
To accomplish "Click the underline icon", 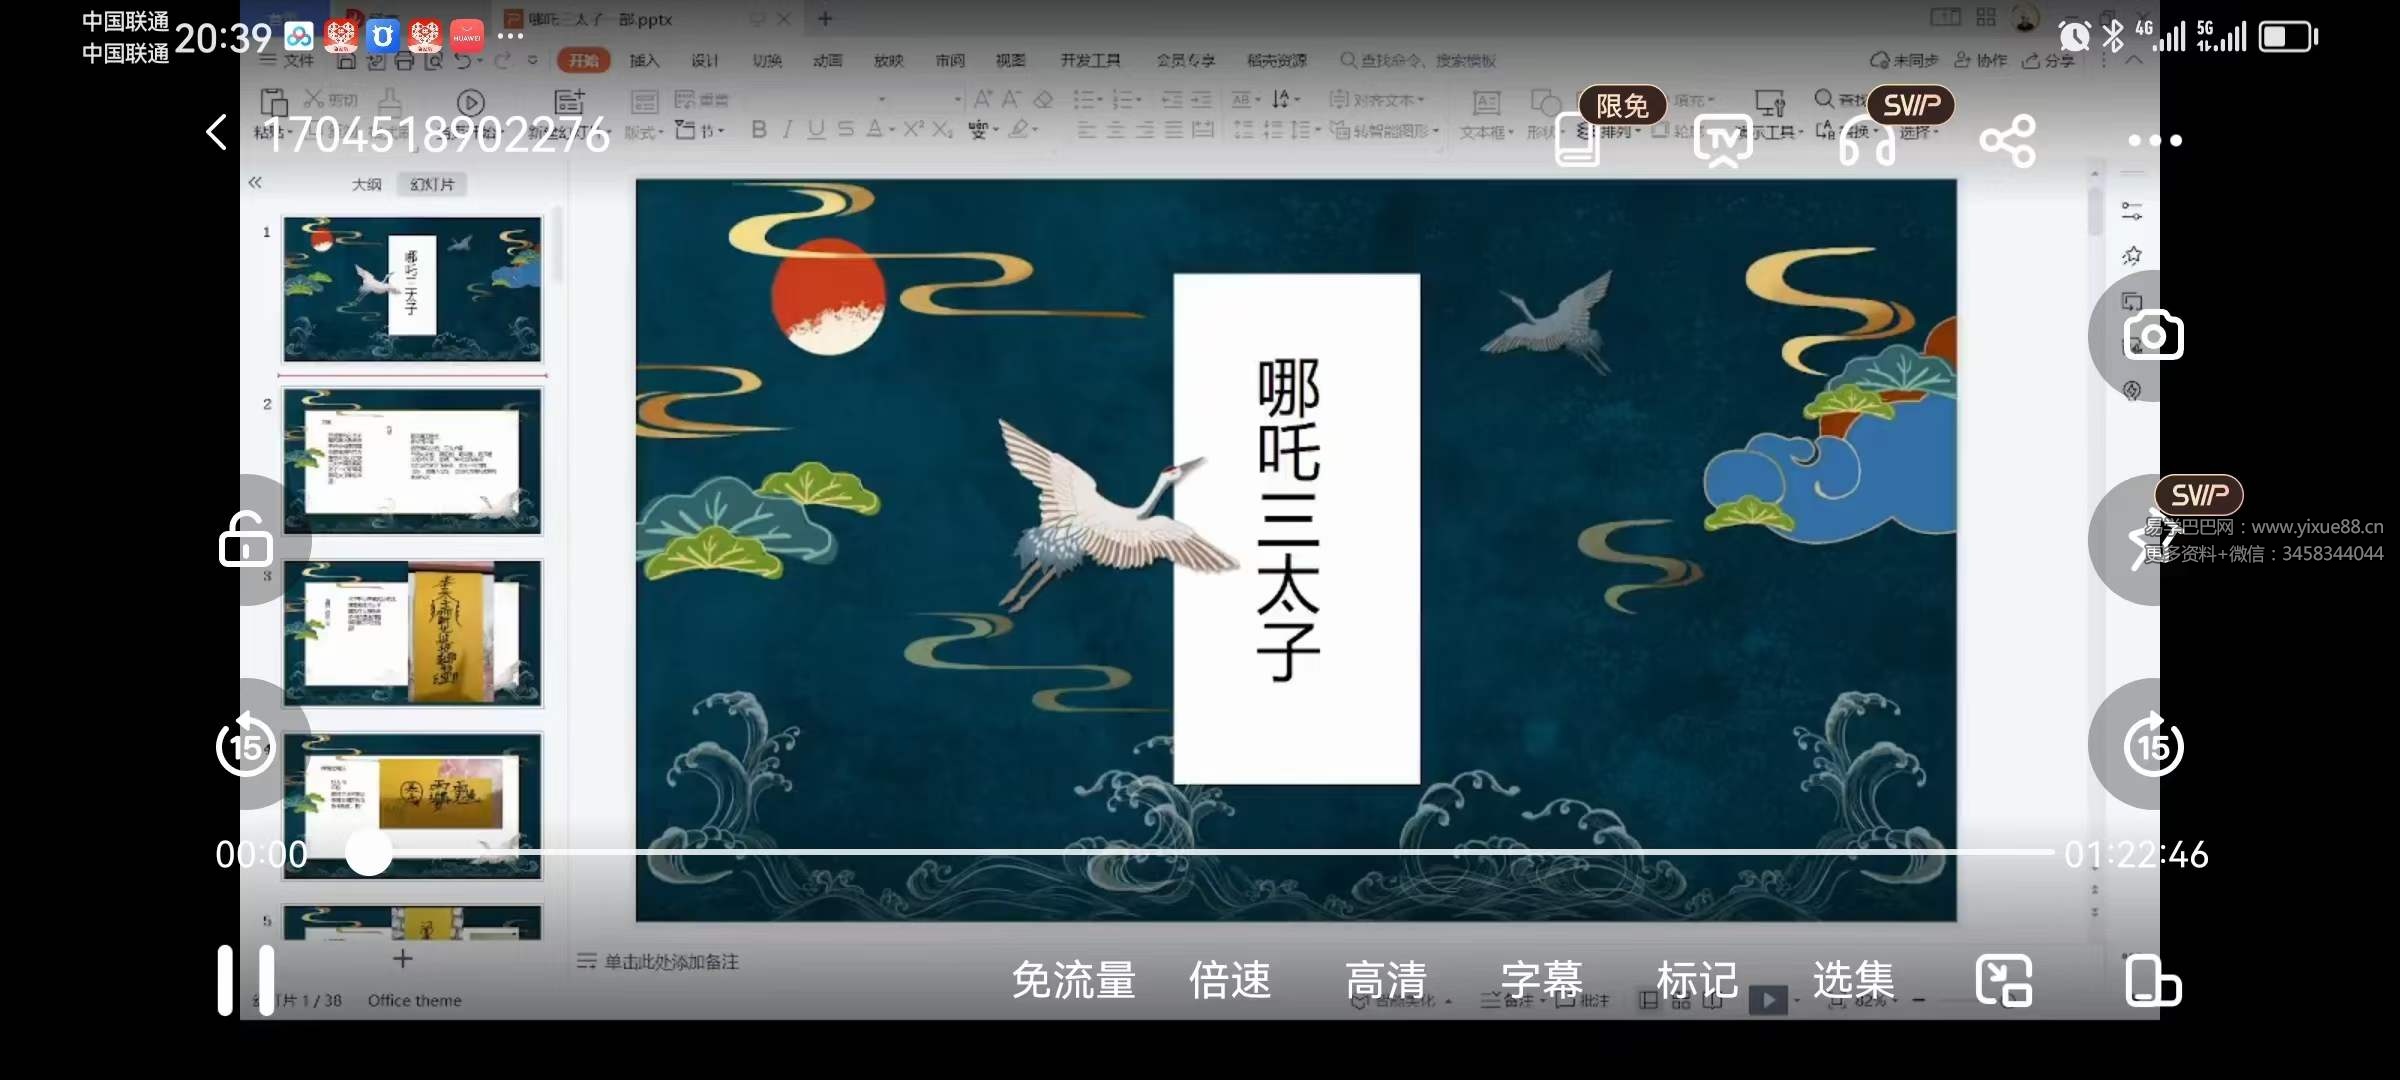I will click(x=816, y=130).
